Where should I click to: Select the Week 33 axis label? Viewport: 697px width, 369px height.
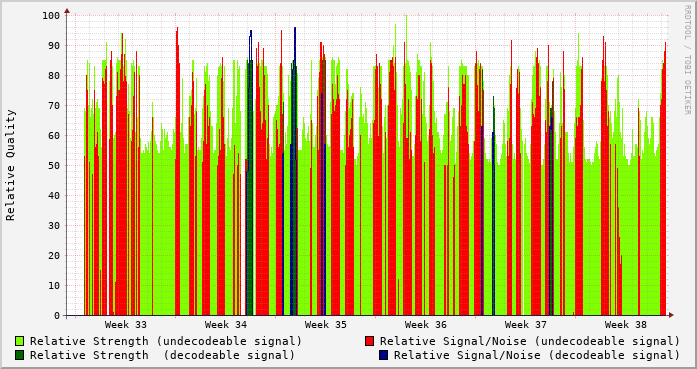126,325
